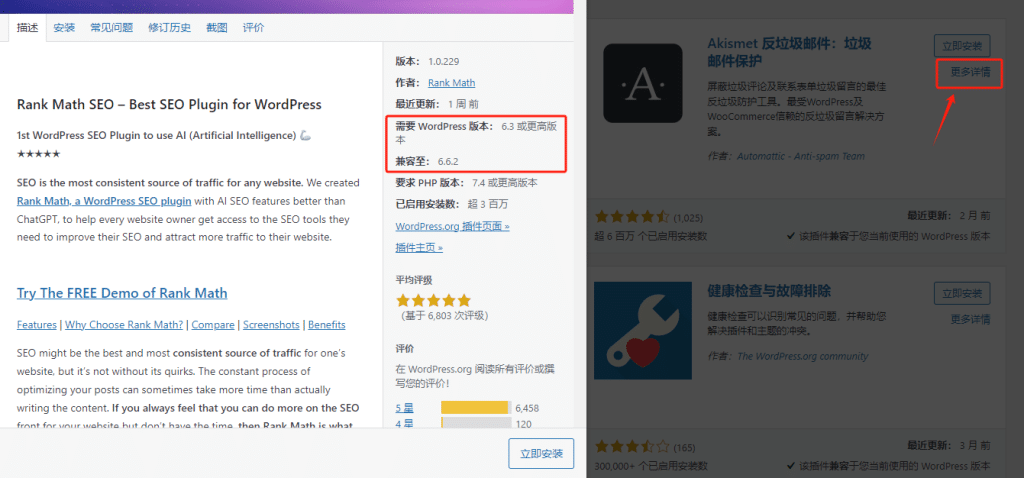The image size is (1024, 478).
Task: Click 'Why Choose Rank Math?' link
Action: [x=124, y=325]
